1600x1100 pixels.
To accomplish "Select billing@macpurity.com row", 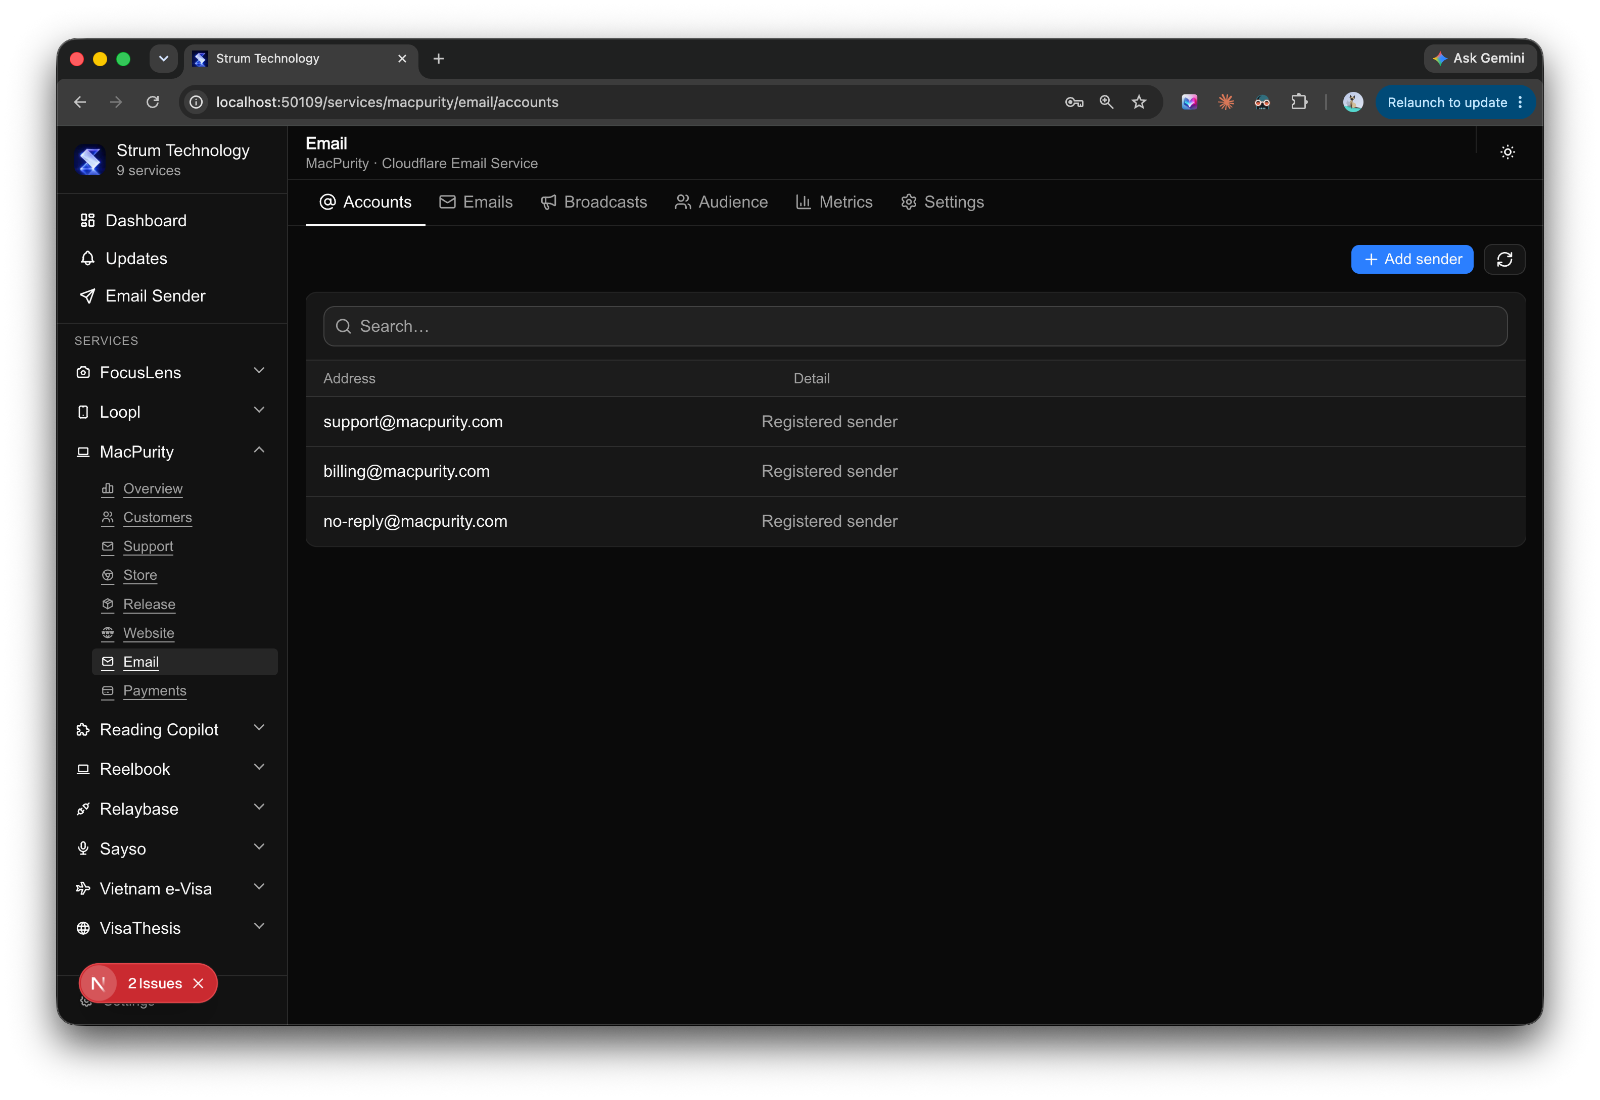I will 915,472.
